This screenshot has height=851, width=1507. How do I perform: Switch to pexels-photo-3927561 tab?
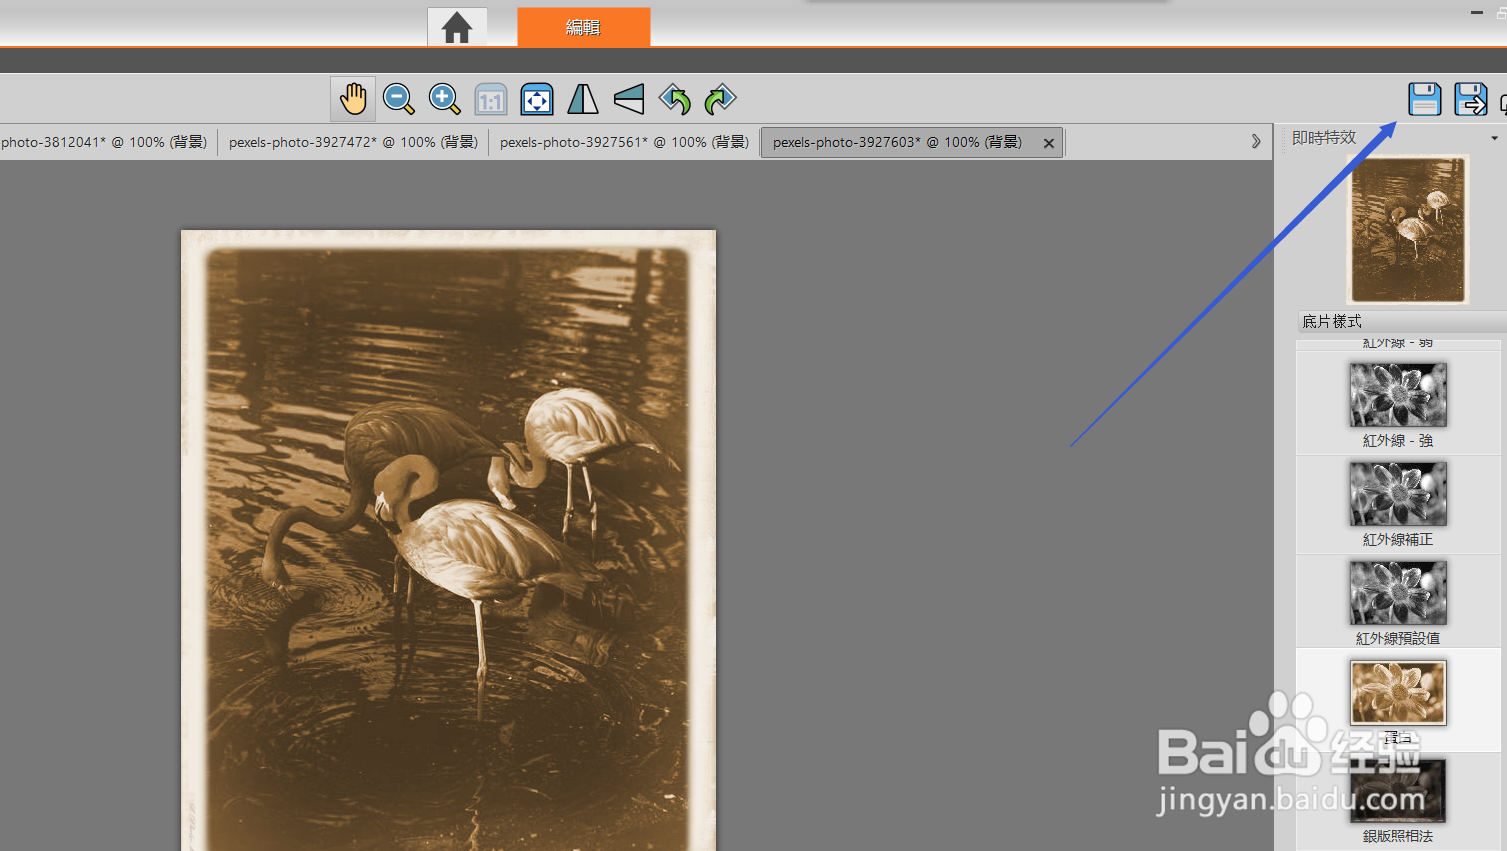pos(624,142)
